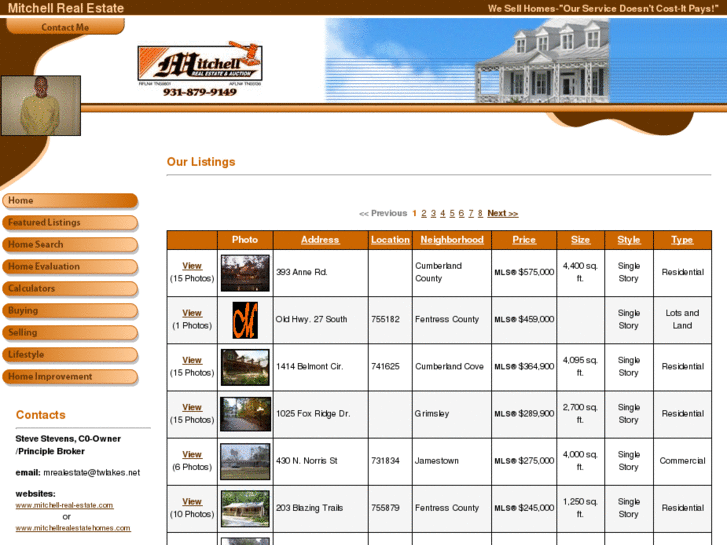Sort listings by Location column
Image resolution: width=727 pixels, height=545 pixels.
point(390,240)
